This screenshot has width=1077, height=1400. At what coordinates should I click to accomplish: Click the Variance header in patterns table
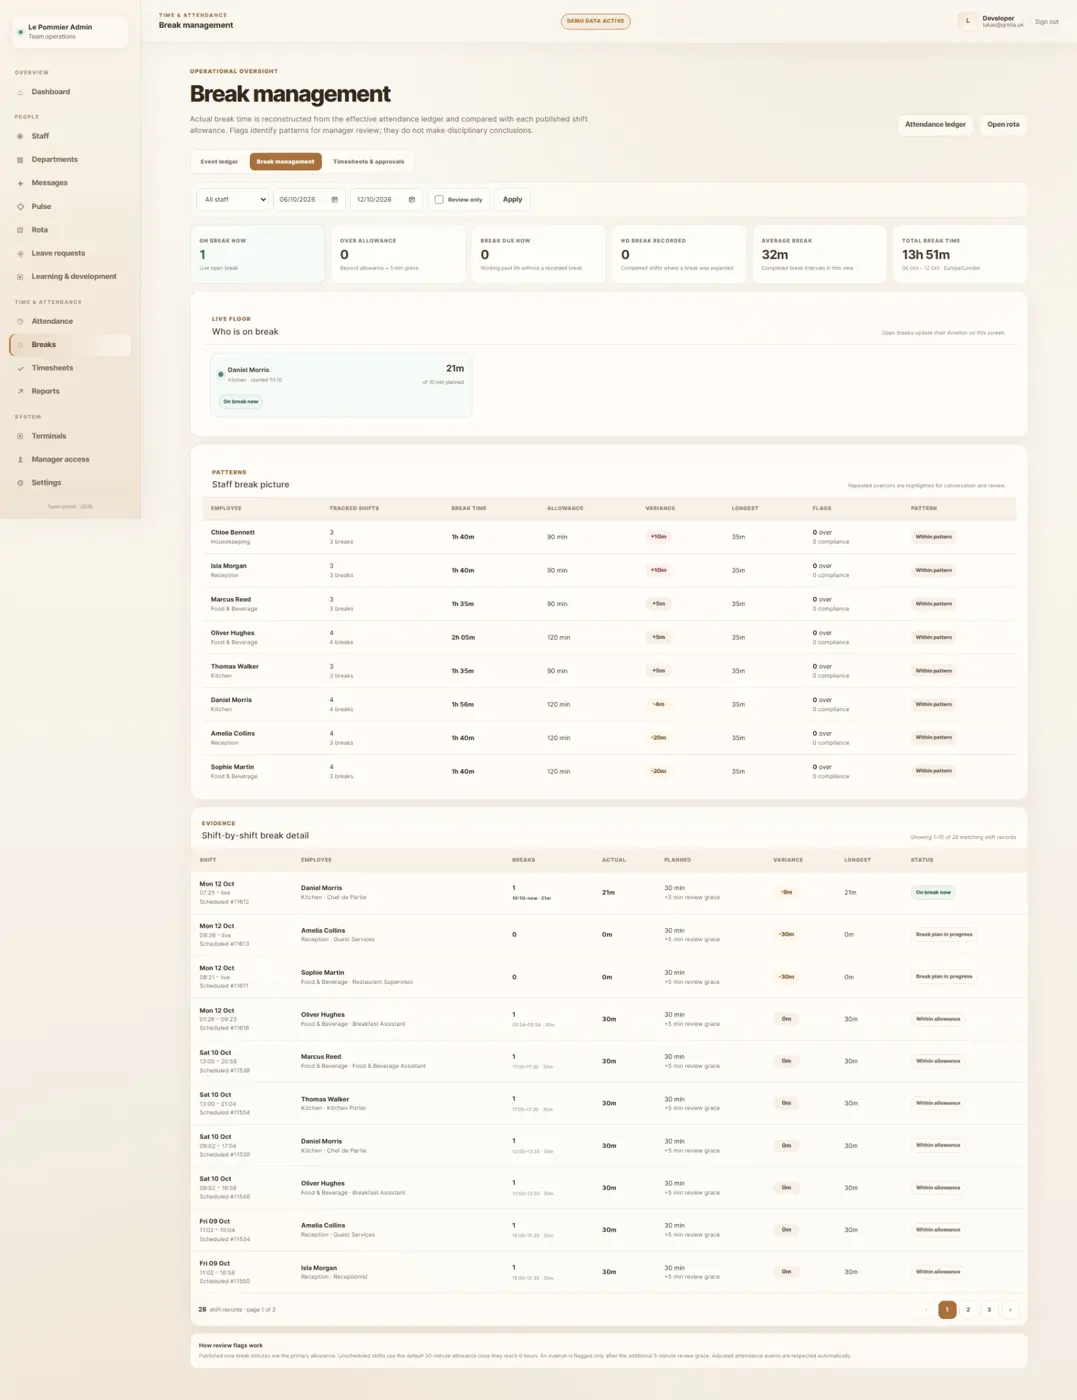(x=660, y=509)
